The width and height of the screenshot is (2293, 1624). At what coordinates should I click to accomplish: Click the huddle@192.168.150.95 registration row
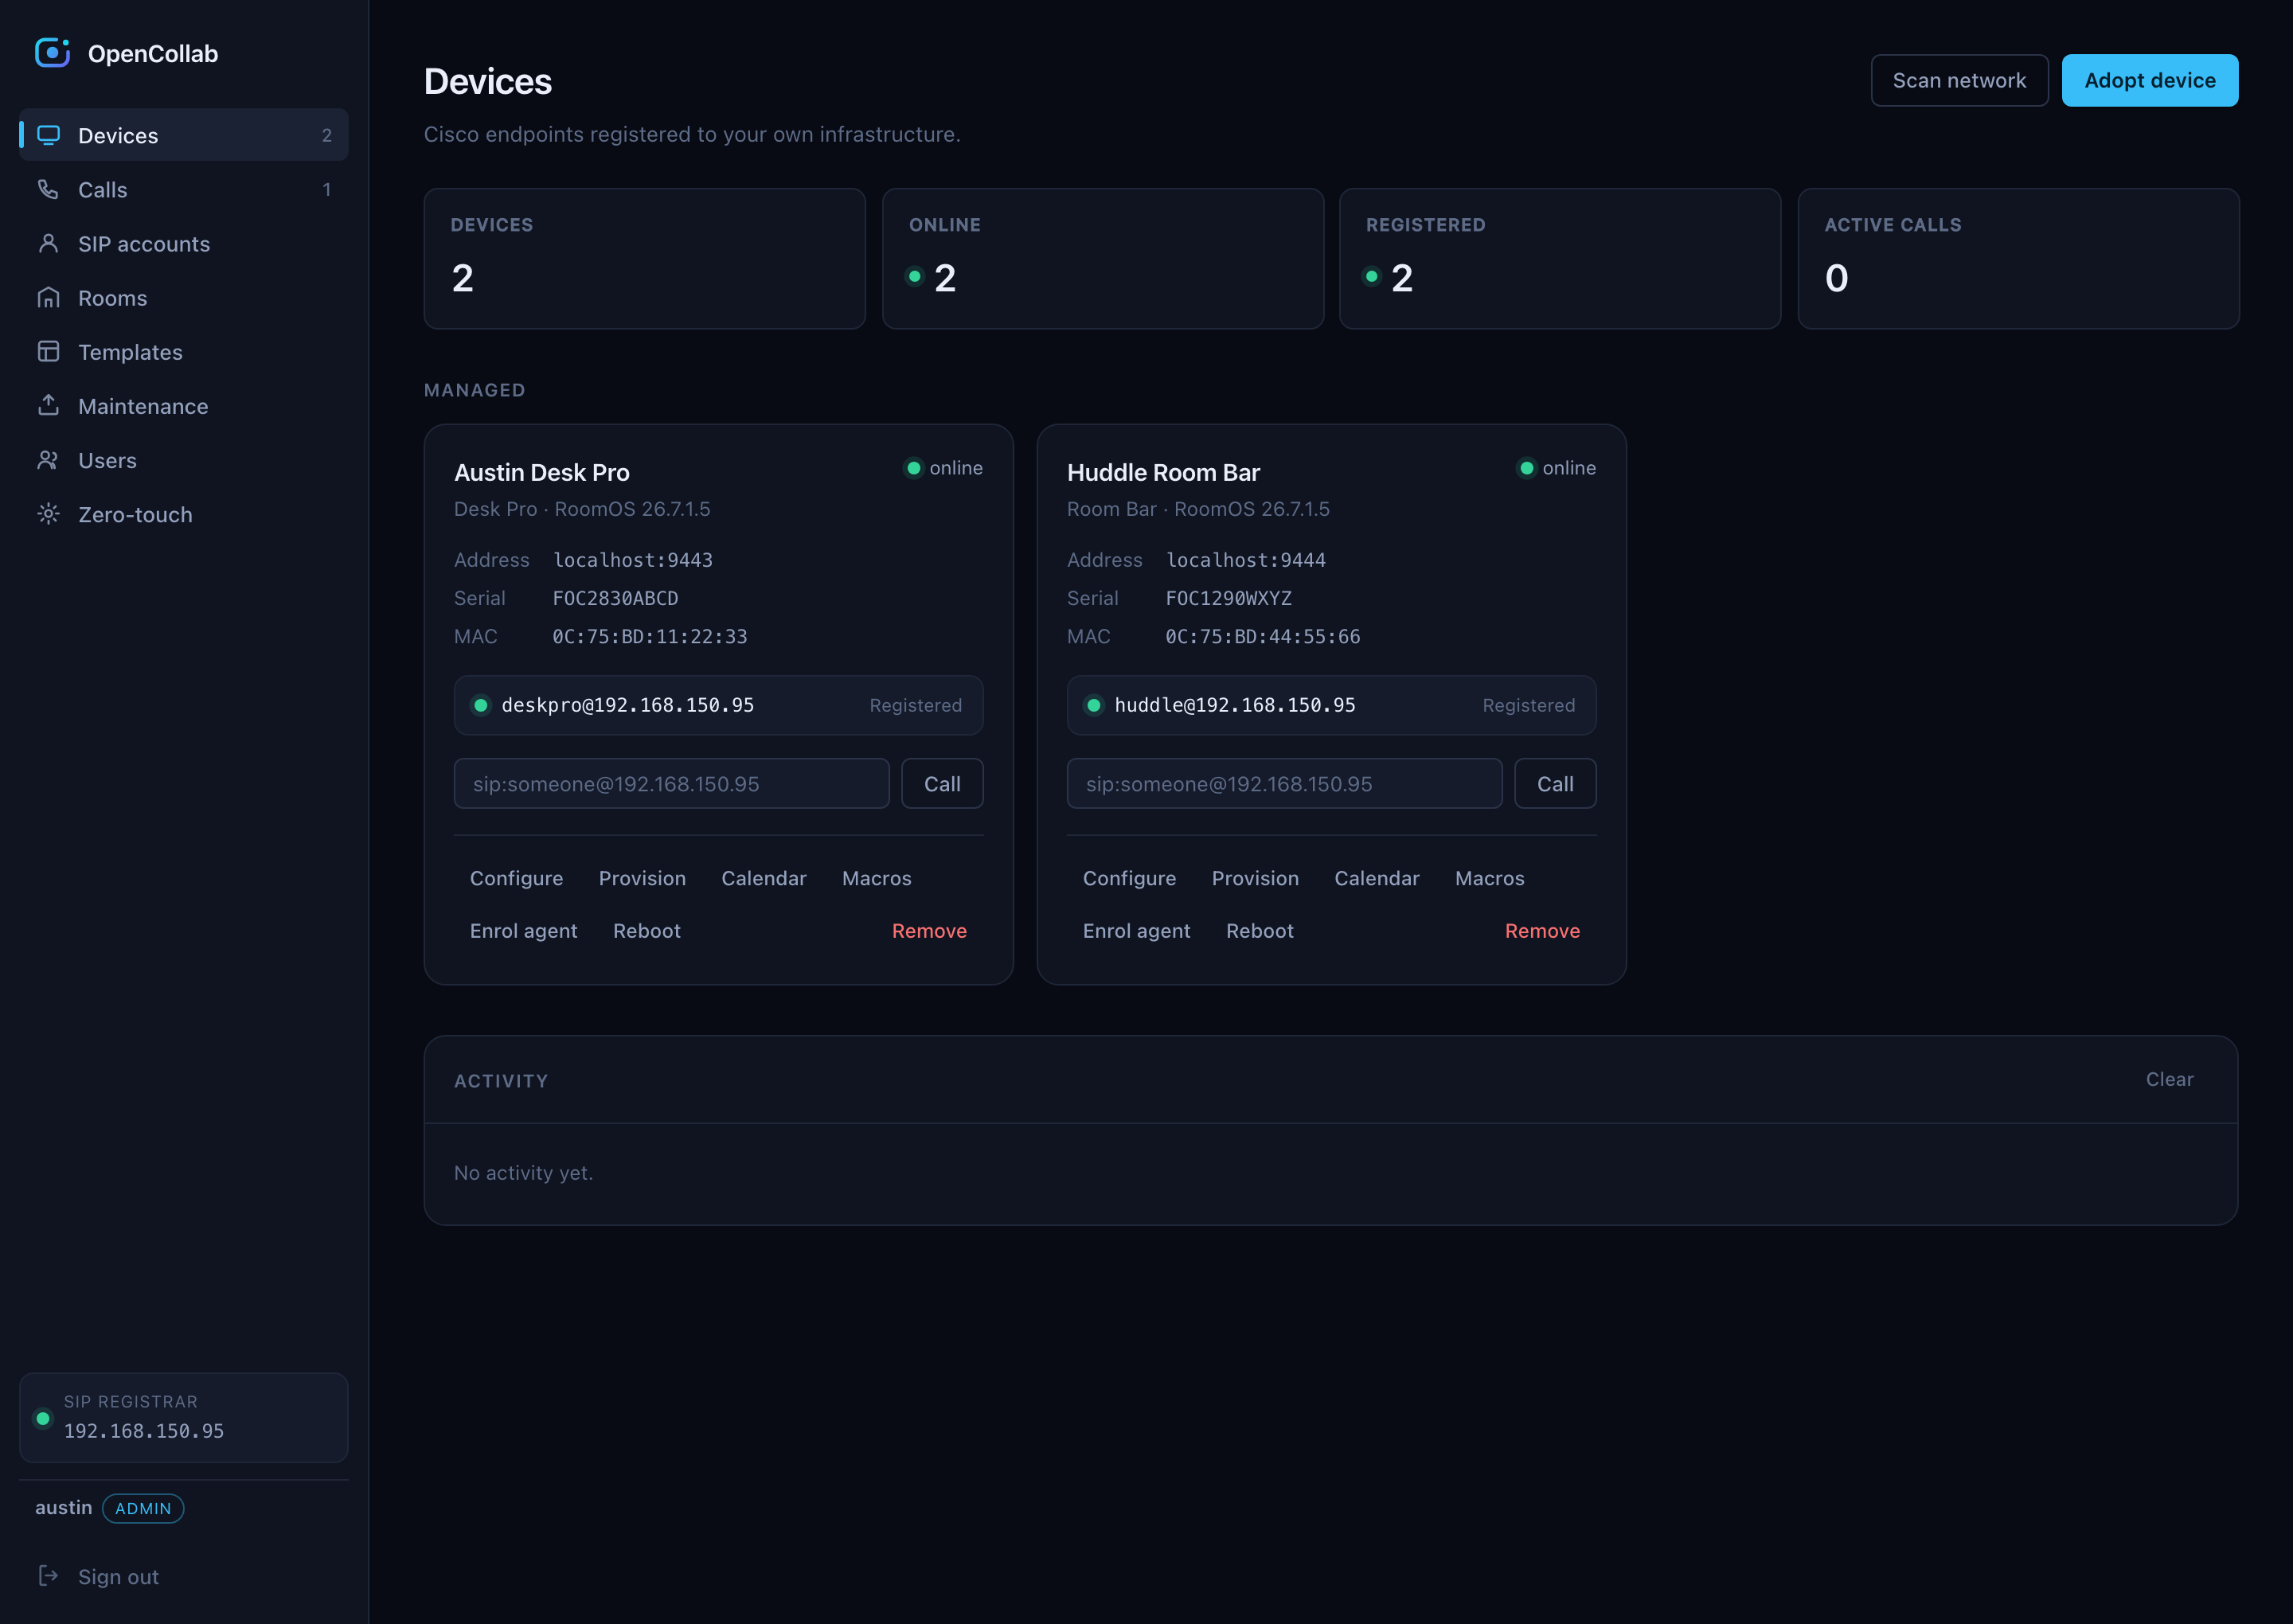point(1331,705)
